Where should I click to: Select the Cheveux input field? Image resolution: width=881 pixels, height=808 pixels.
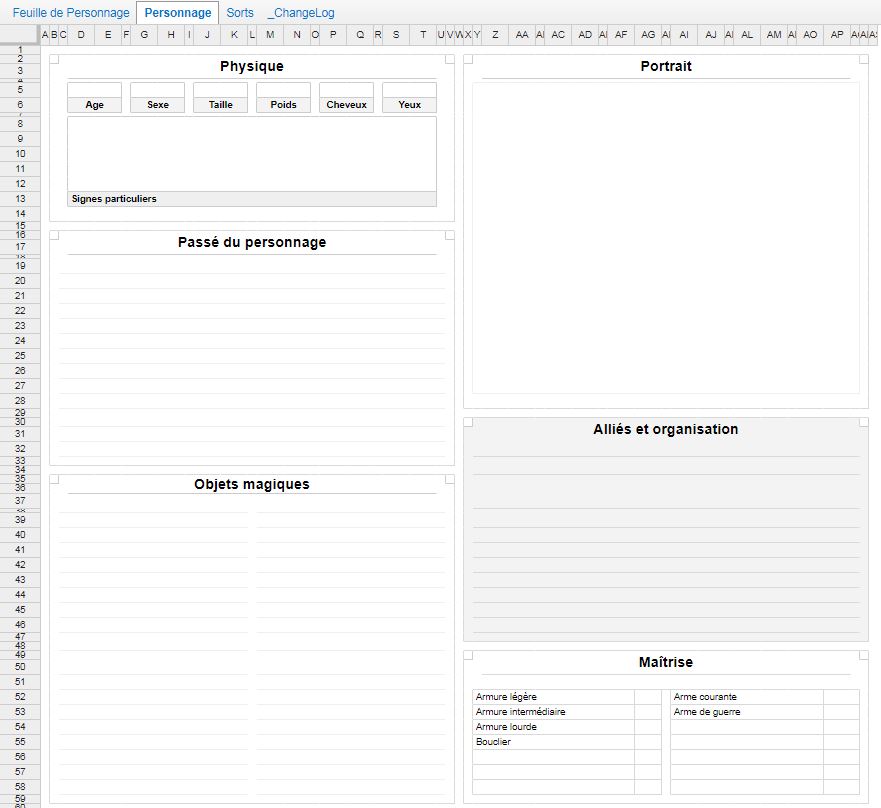347,90
